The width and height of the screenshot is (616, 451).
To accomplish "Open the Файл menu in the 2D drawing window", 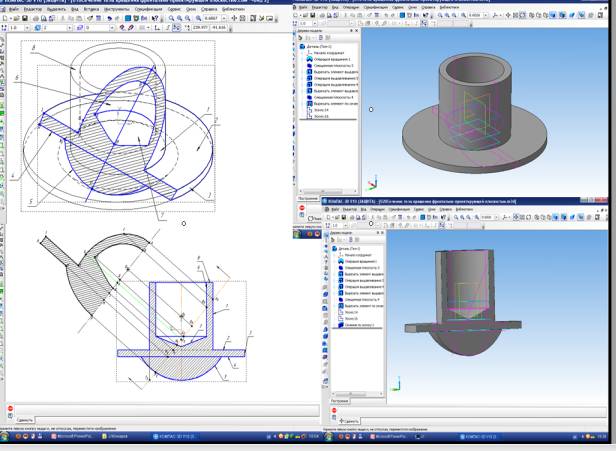I will point(13,9).
